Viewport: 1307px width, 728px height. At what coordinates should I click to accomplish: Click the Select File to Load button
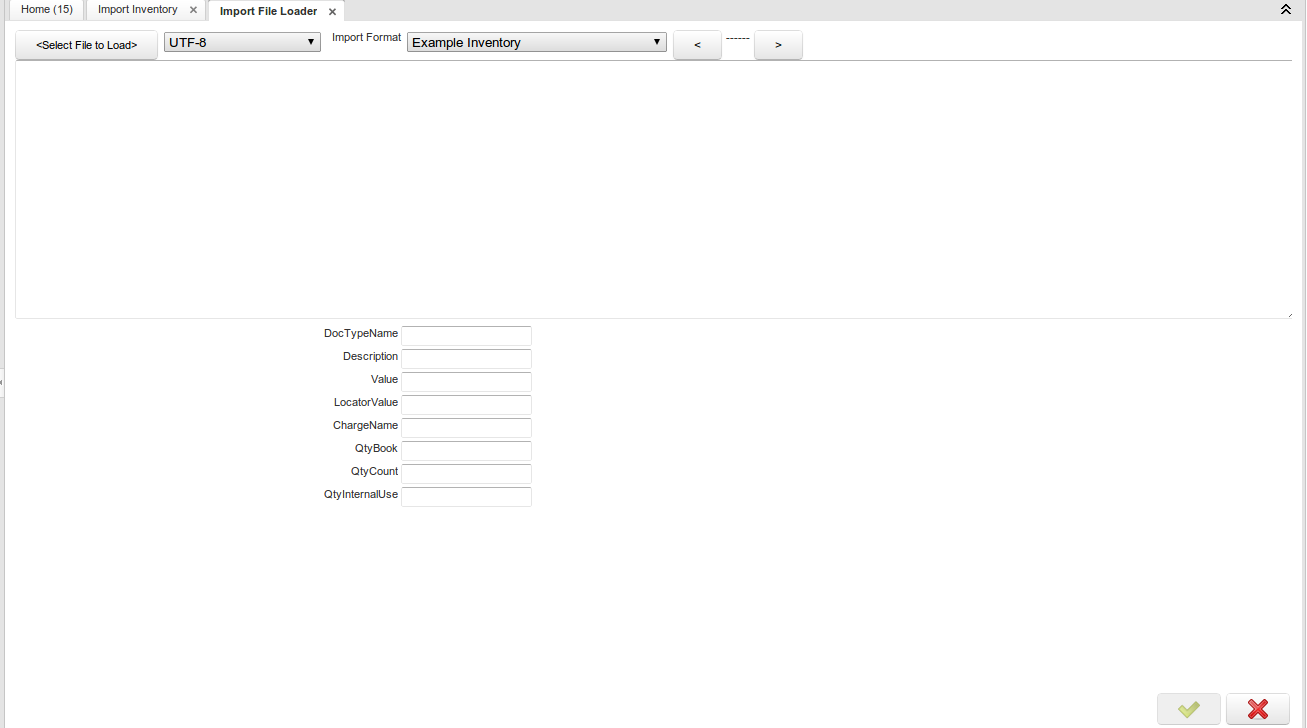[86, 45]
